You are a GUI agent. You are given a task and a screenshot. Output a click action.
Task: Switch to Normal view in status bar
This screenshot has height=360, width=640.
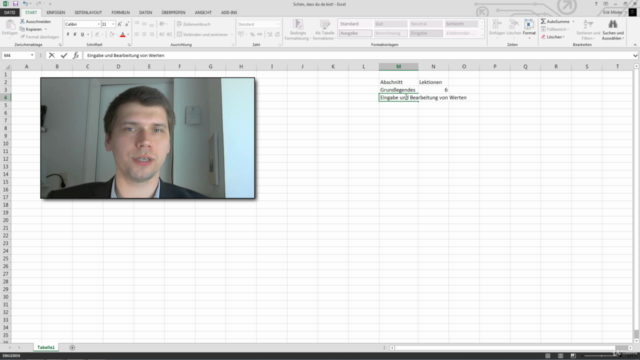[x=548, y=356]
